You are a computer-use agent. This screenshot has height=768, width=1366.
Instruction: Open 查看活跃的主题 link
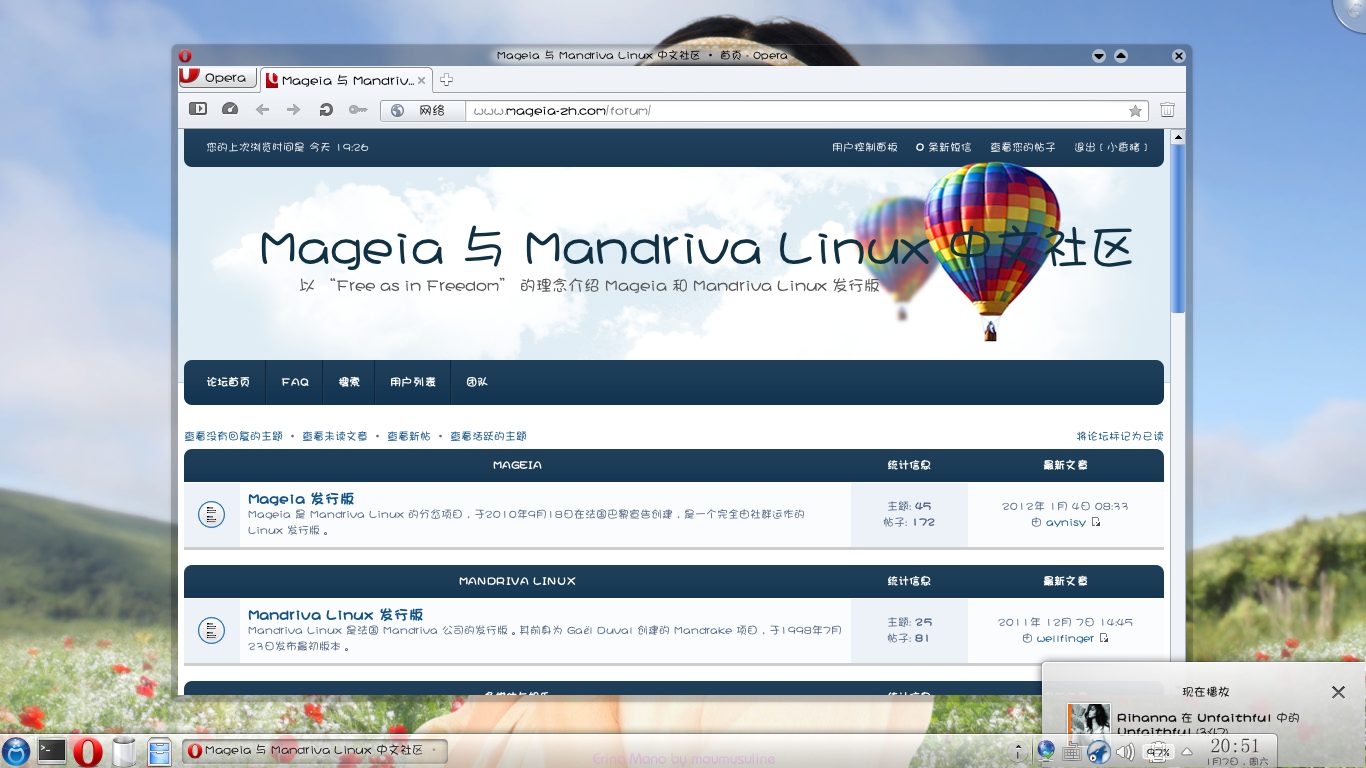tap(488, 436)
